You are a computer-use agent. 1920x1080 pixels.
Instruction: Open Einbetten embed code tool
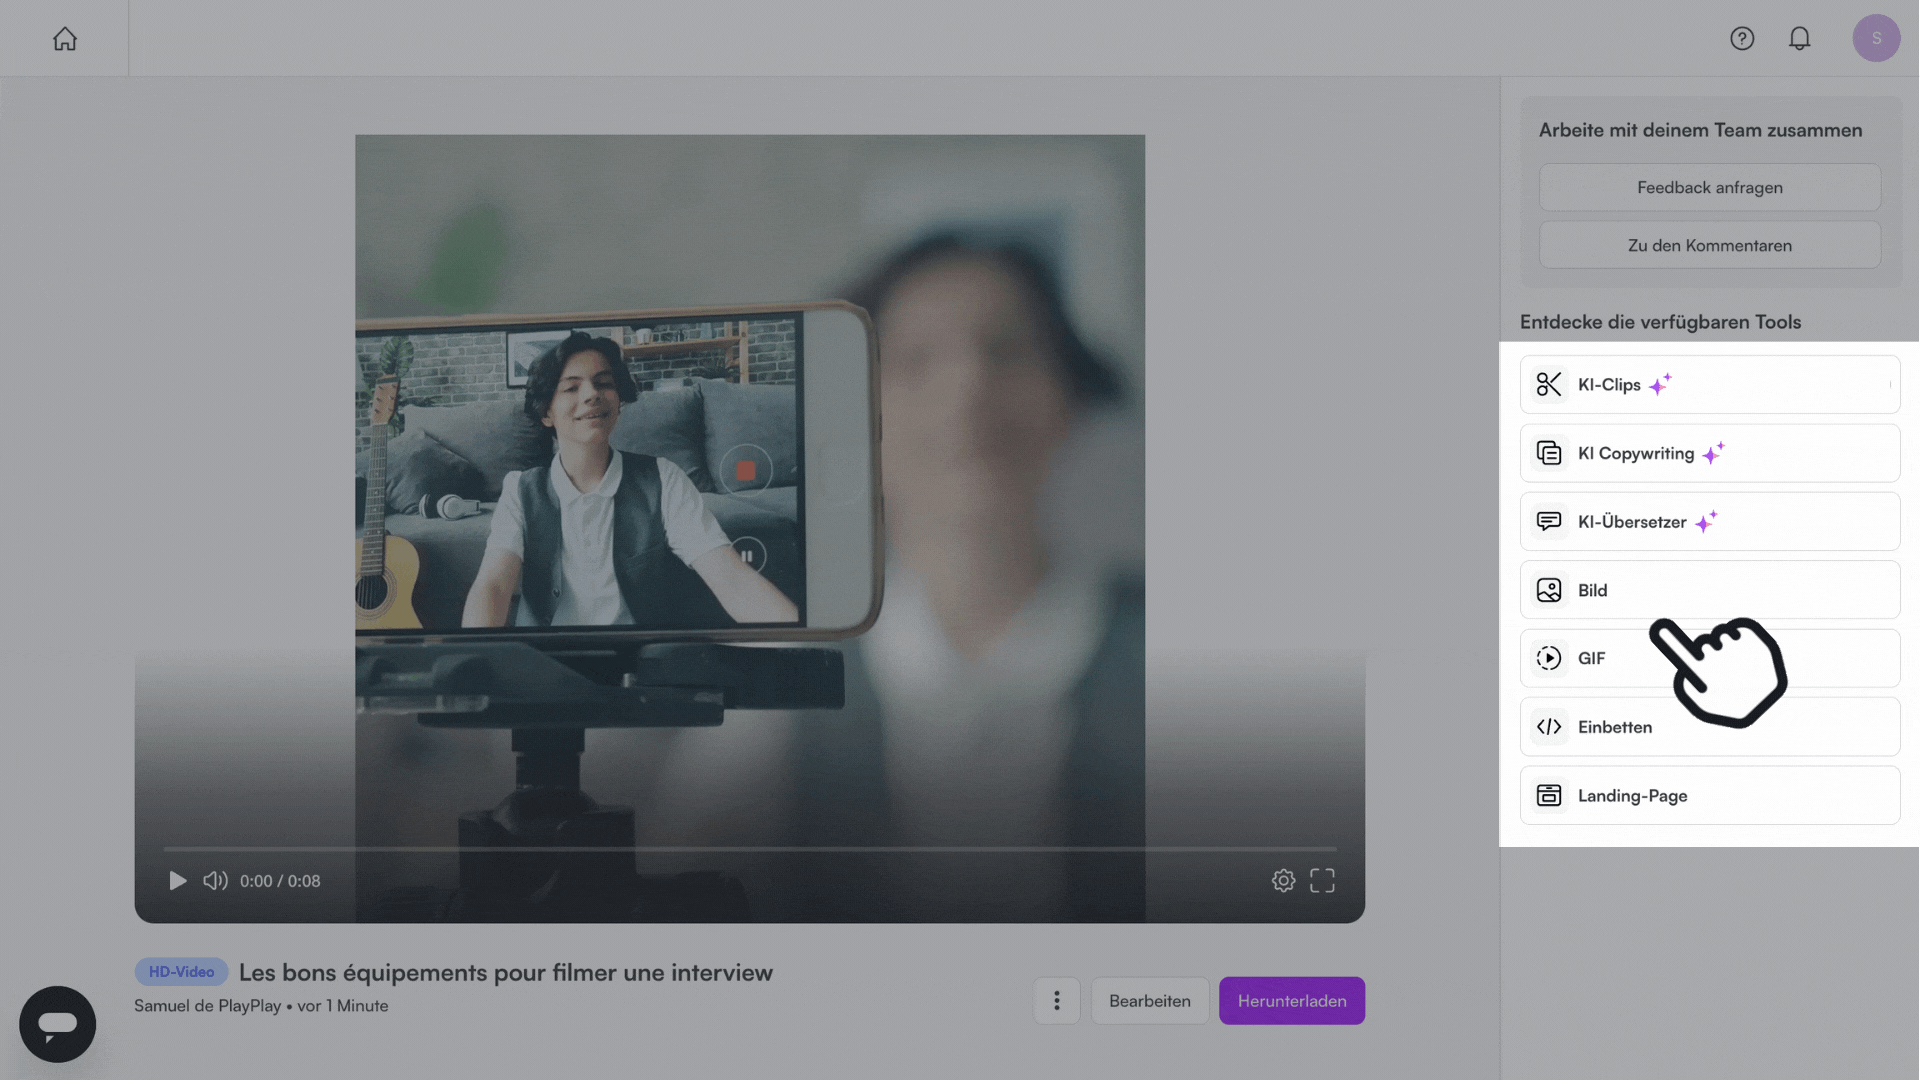1710,727
